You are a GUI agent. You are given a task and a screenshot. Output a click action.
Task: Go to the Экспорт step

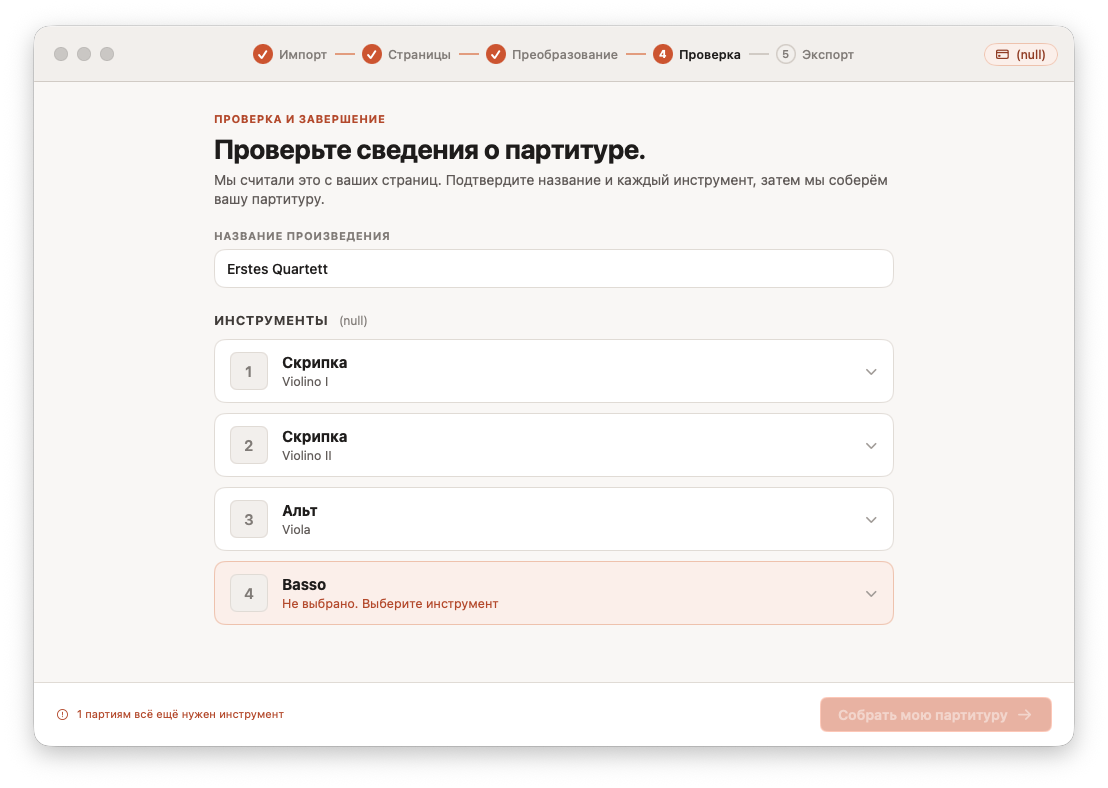point(827,54)
